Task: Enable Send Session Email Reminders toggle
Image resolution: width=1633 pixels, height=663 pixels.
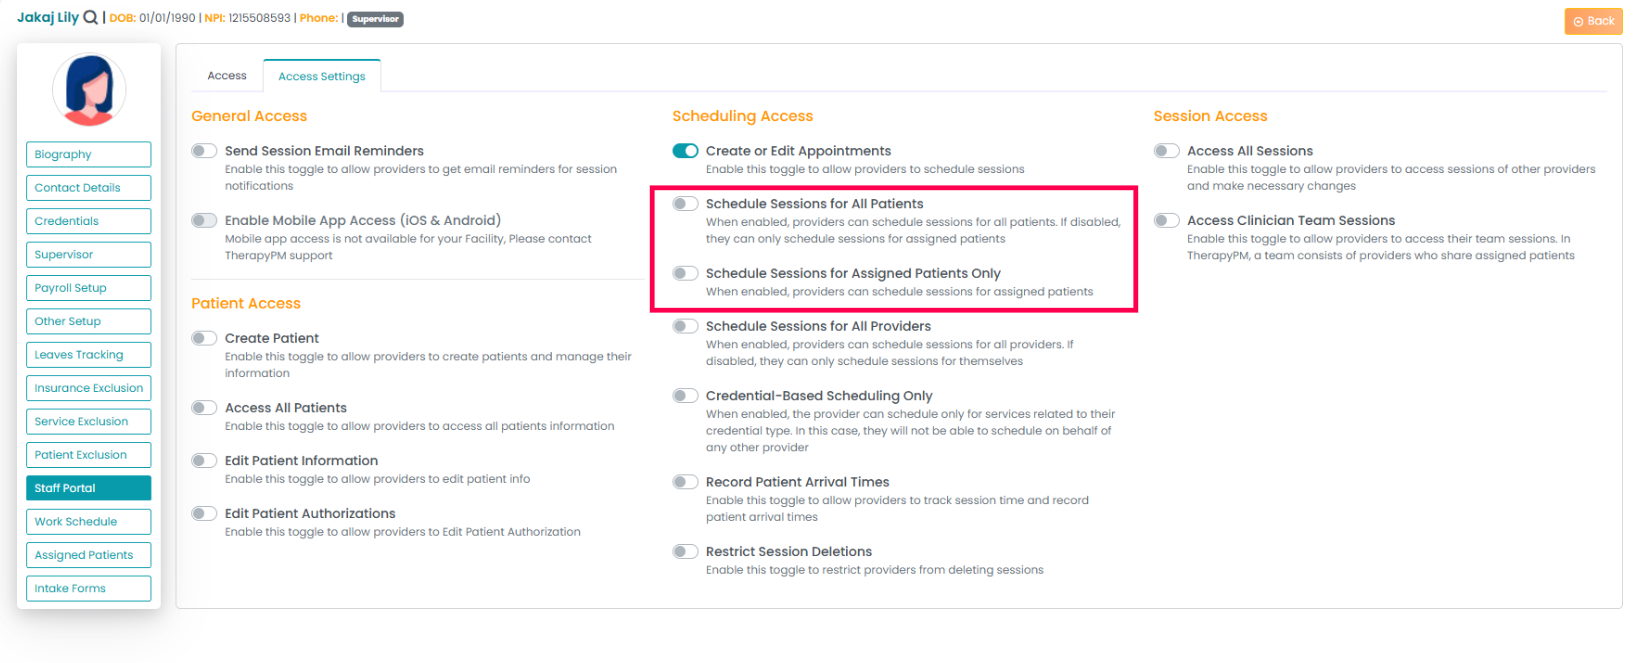Action: coord(204,151)
